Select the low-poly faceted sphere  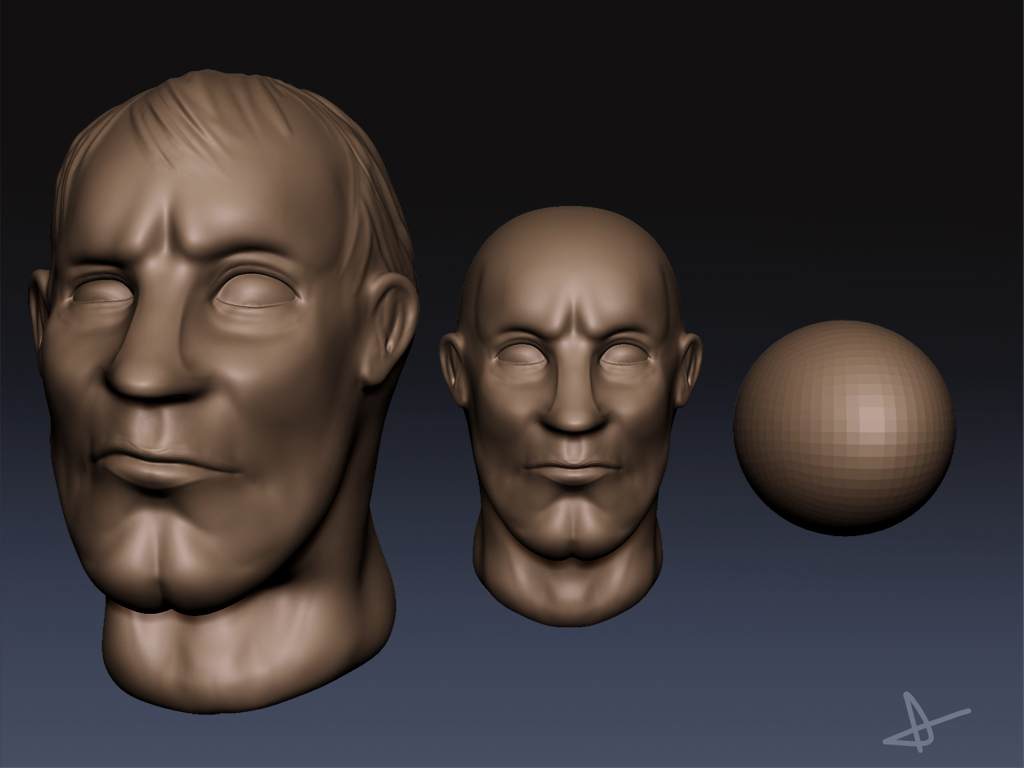(x=844, y=428)
